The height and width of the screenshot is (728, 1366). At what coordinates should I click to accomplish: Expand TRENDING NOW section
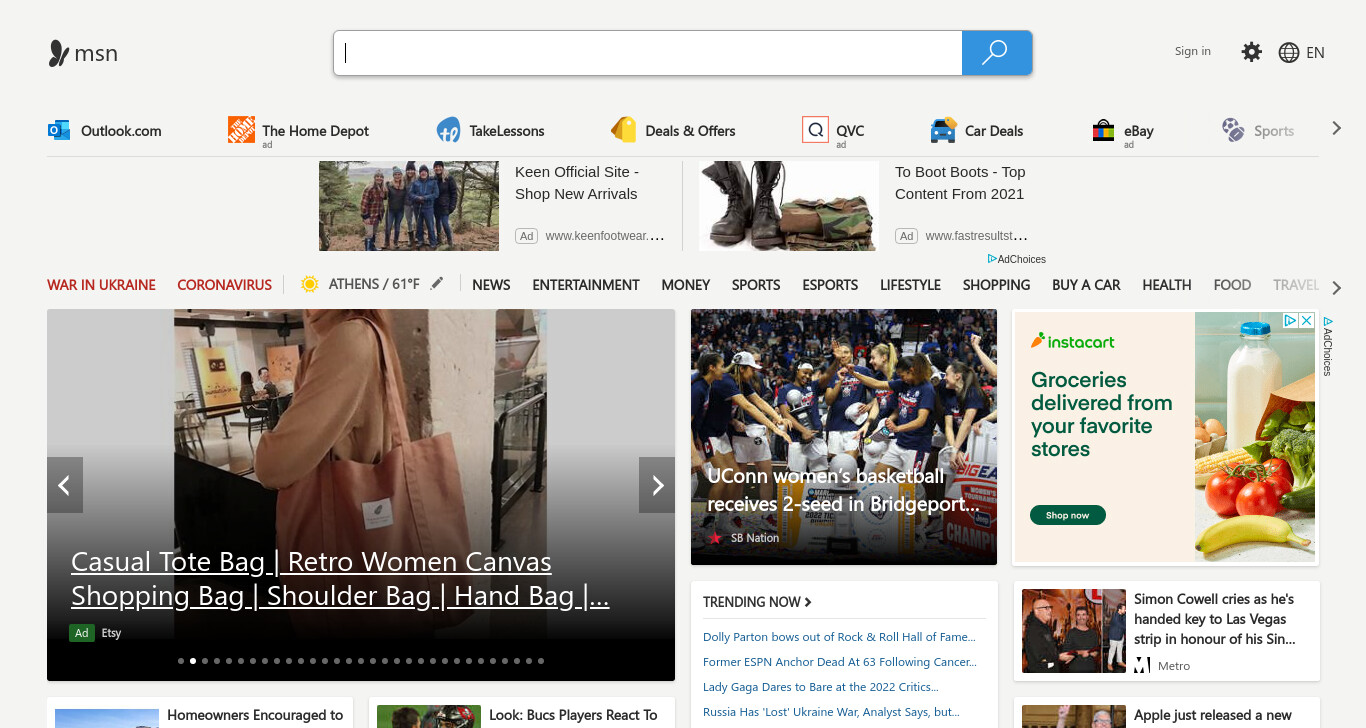pos(757,602)
